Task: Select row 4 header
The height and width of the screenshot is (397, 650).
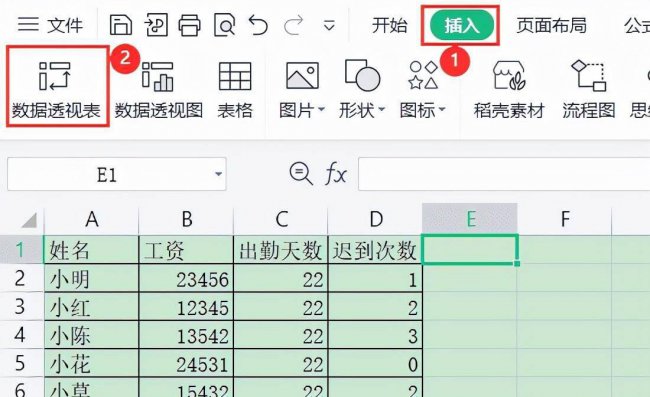Action: 21,334
